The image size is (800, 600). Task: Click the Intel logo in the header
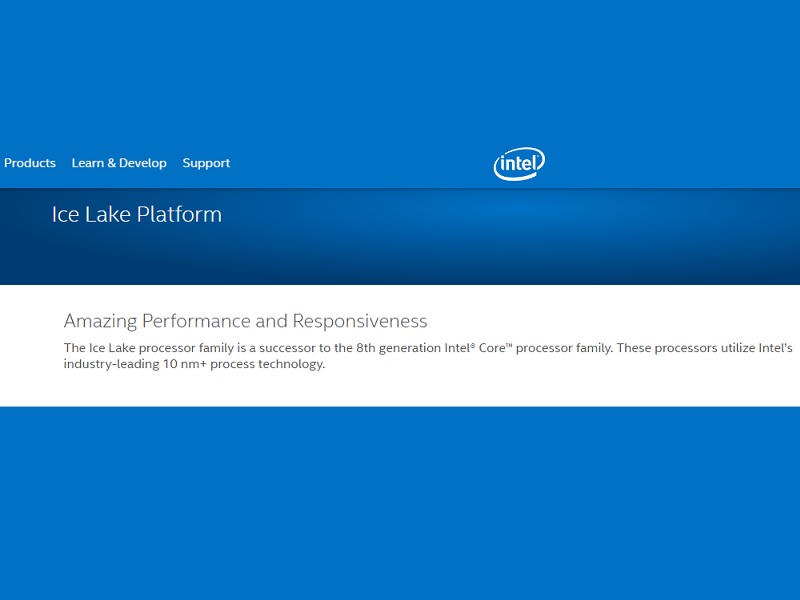tap(520, 162)
